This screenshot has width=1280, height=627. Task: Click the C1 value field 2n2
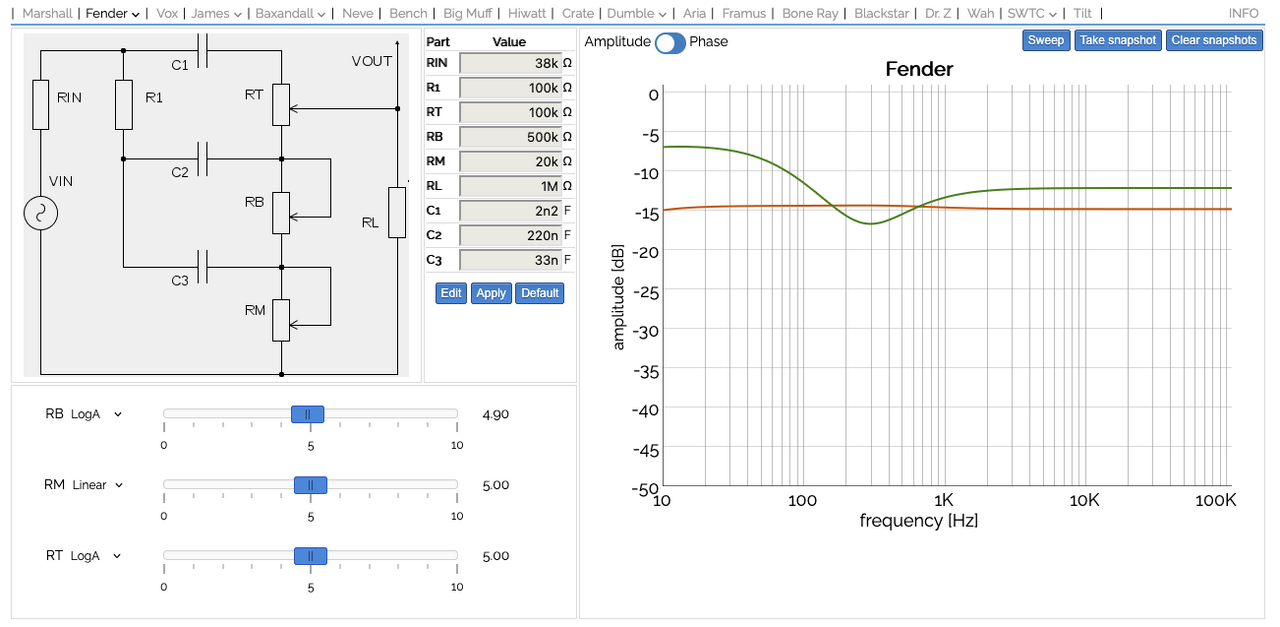click(x=510, y=210)
